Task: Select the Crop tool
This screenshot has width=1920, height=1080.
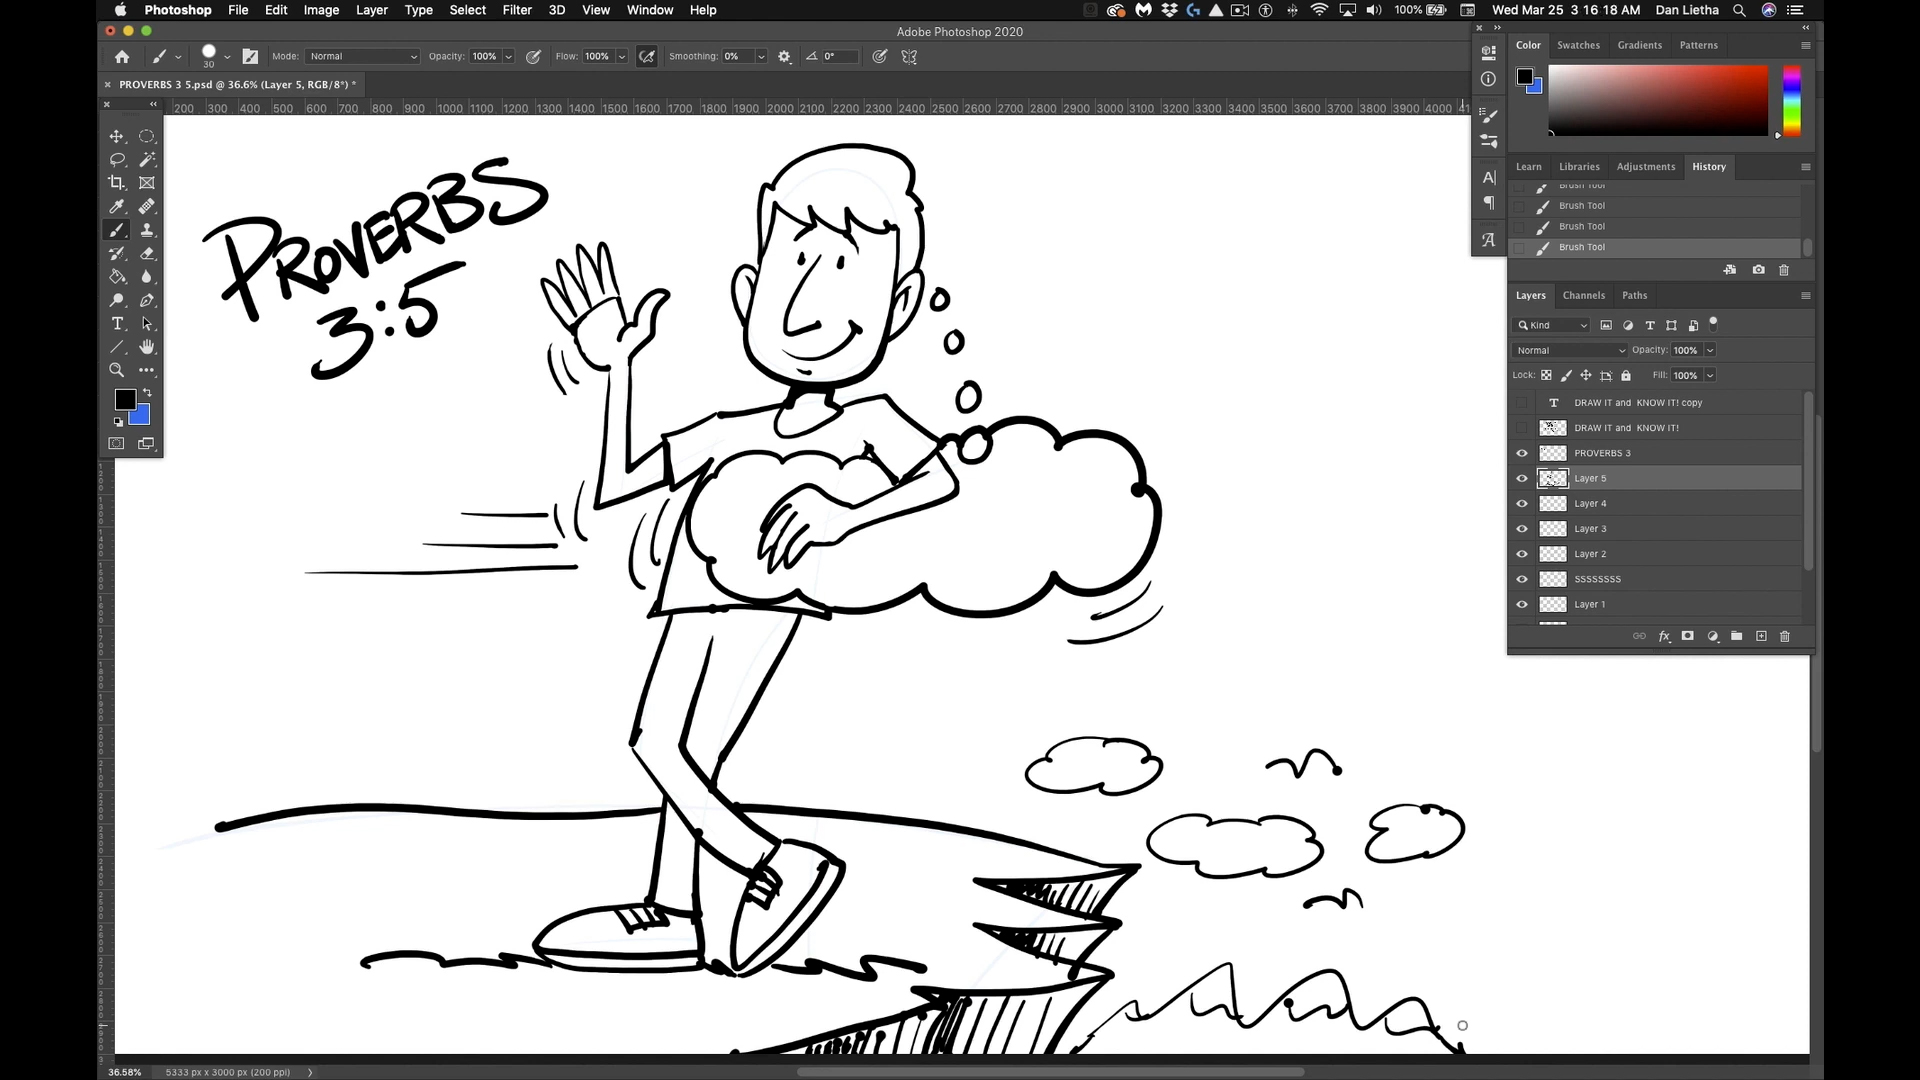Action: (117, 183)
